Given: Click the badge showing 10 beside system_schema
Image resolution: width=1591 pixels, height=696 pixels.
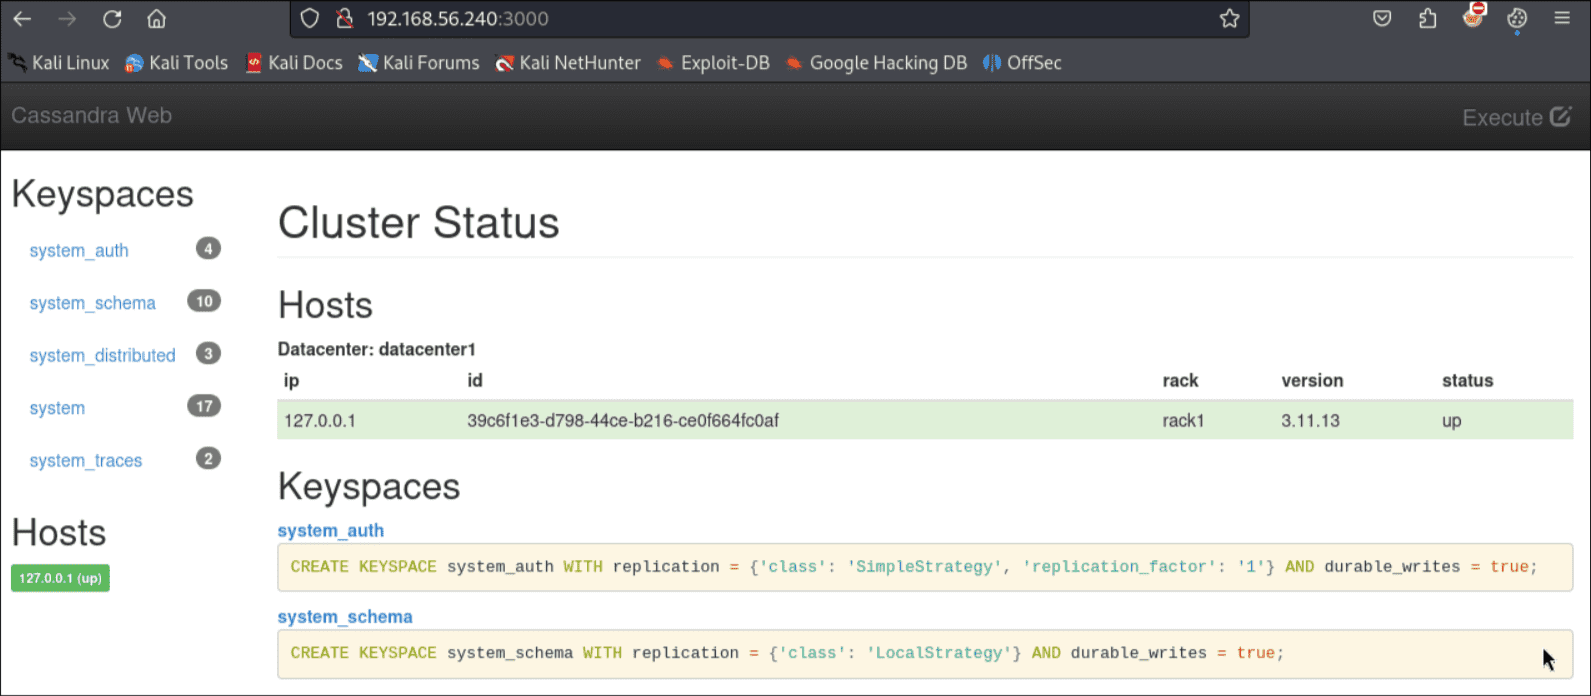Looking at the screenshot, I should (204, 301).
